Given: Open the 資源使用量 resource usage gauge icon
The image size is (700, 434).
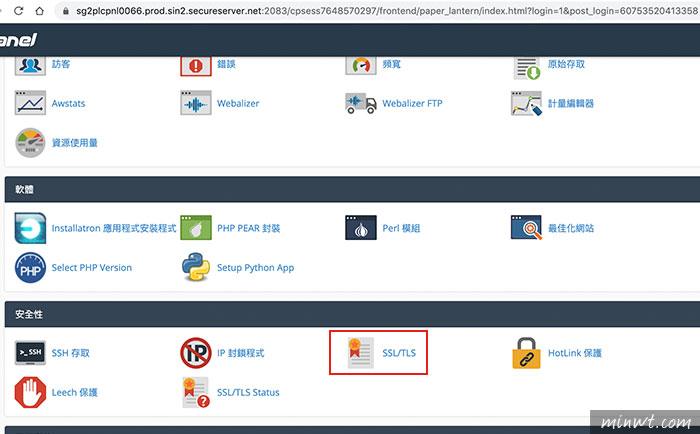Looking at the screenshot, I should [x=30, y=143].
